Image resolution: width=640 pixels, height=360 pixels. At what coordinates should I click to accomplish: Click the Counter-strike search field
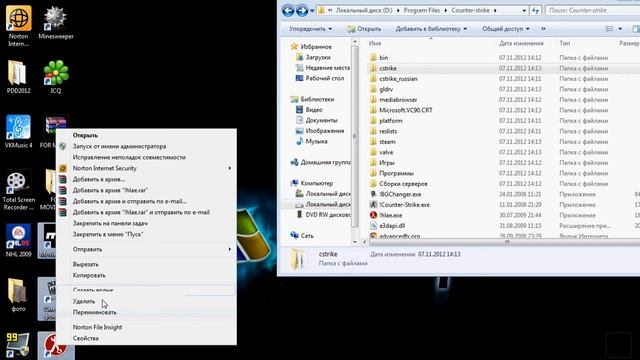coord(593,11)
